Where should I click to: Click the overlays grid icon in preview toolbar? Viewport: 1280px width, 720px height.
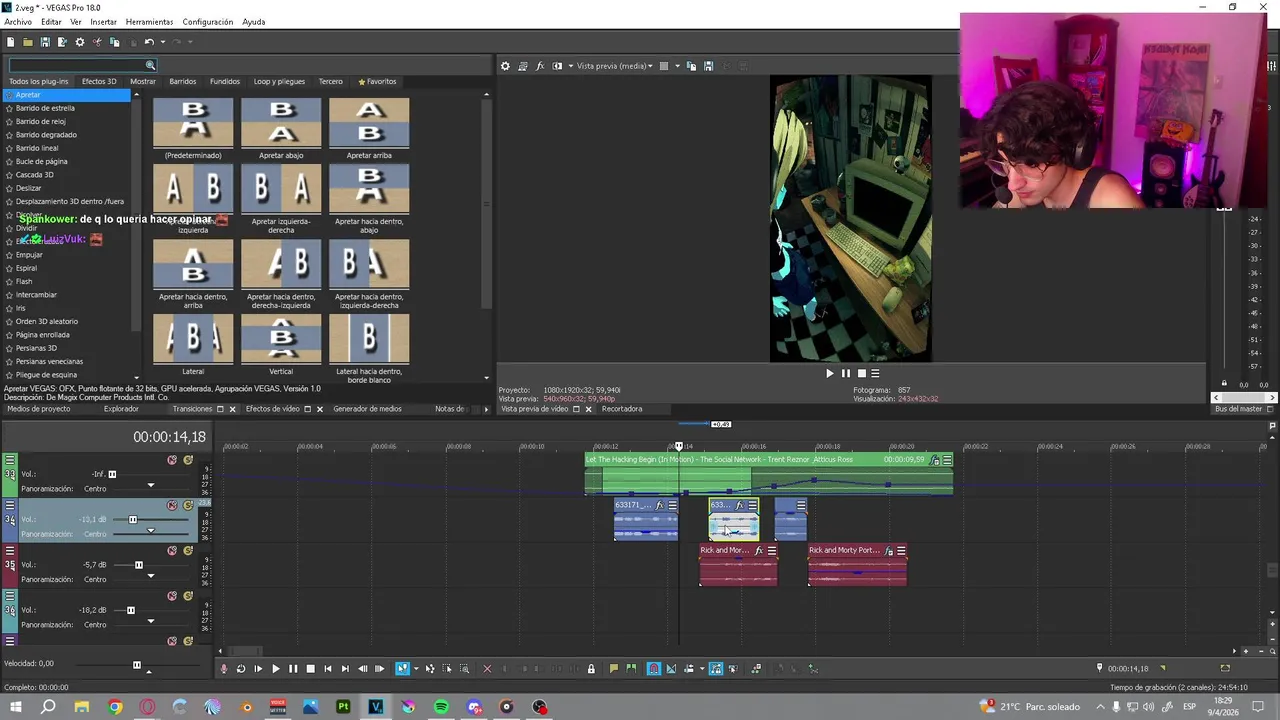663,66
